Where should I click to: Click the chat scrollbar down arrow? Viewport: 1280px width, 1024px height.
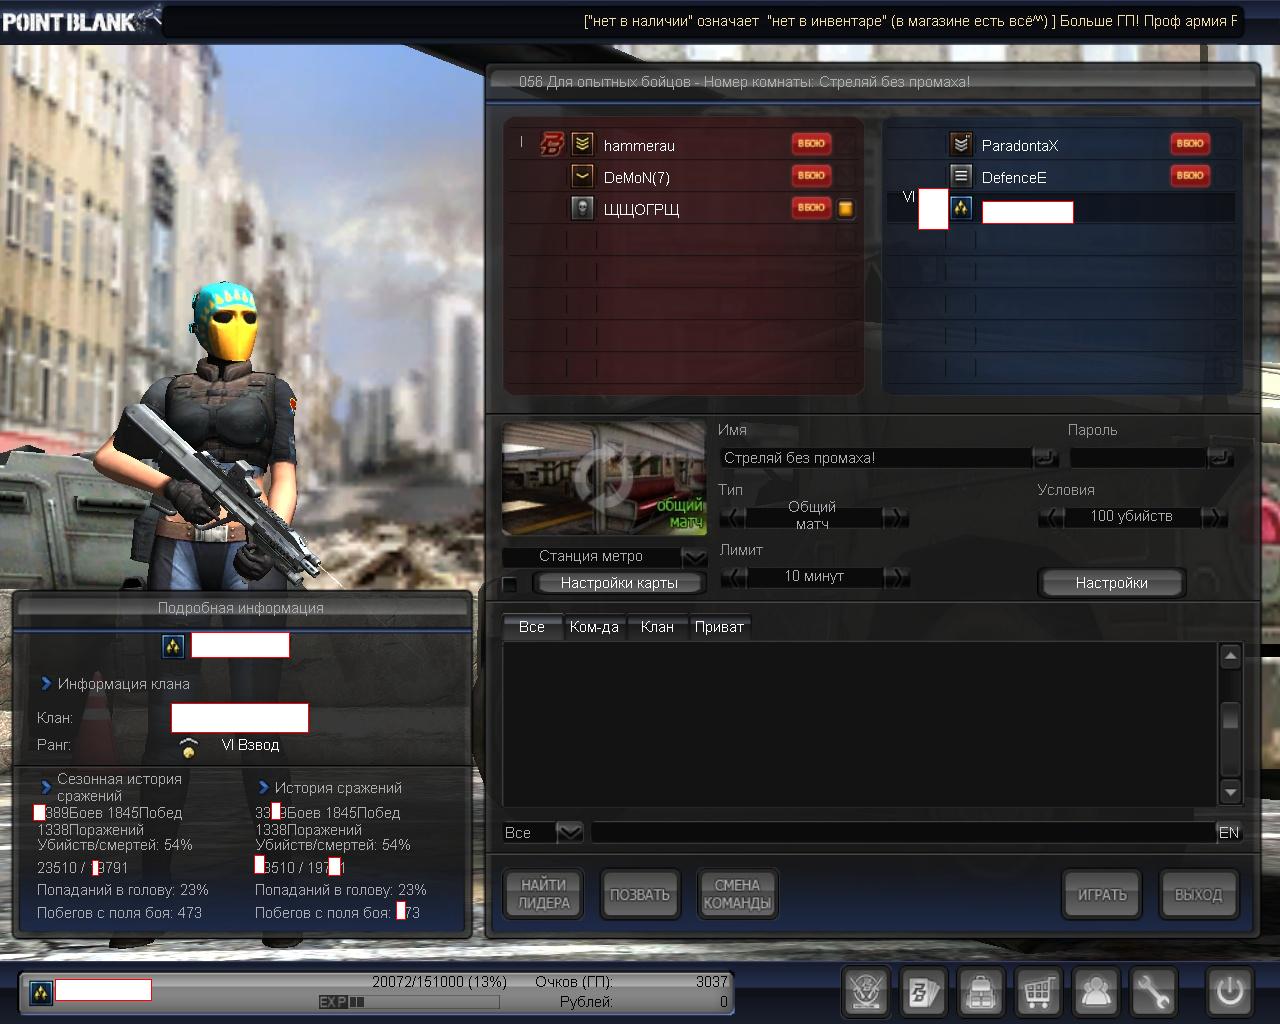(x=1231, y=792)
